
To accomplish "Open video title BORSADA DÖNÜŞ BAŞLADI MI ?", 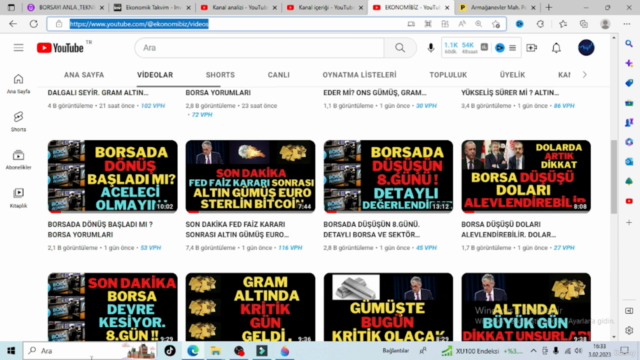I will 100,229.
